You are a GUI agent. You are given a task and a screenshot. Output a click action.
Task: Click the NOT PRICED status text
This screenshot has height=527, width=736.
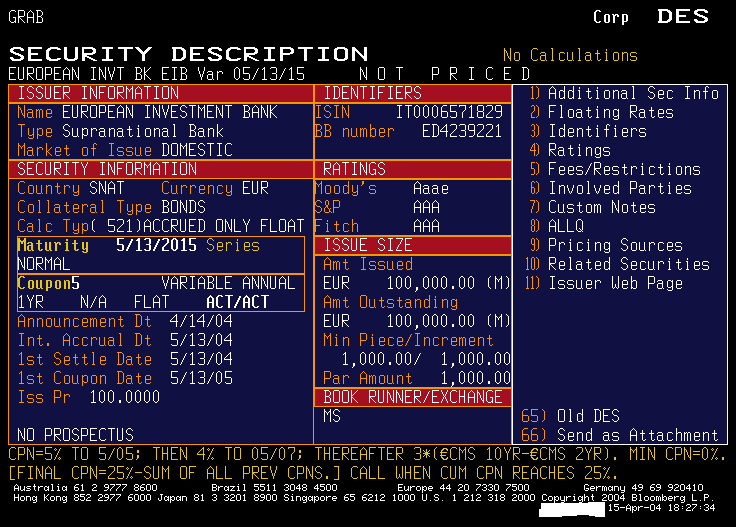(445, 74)
